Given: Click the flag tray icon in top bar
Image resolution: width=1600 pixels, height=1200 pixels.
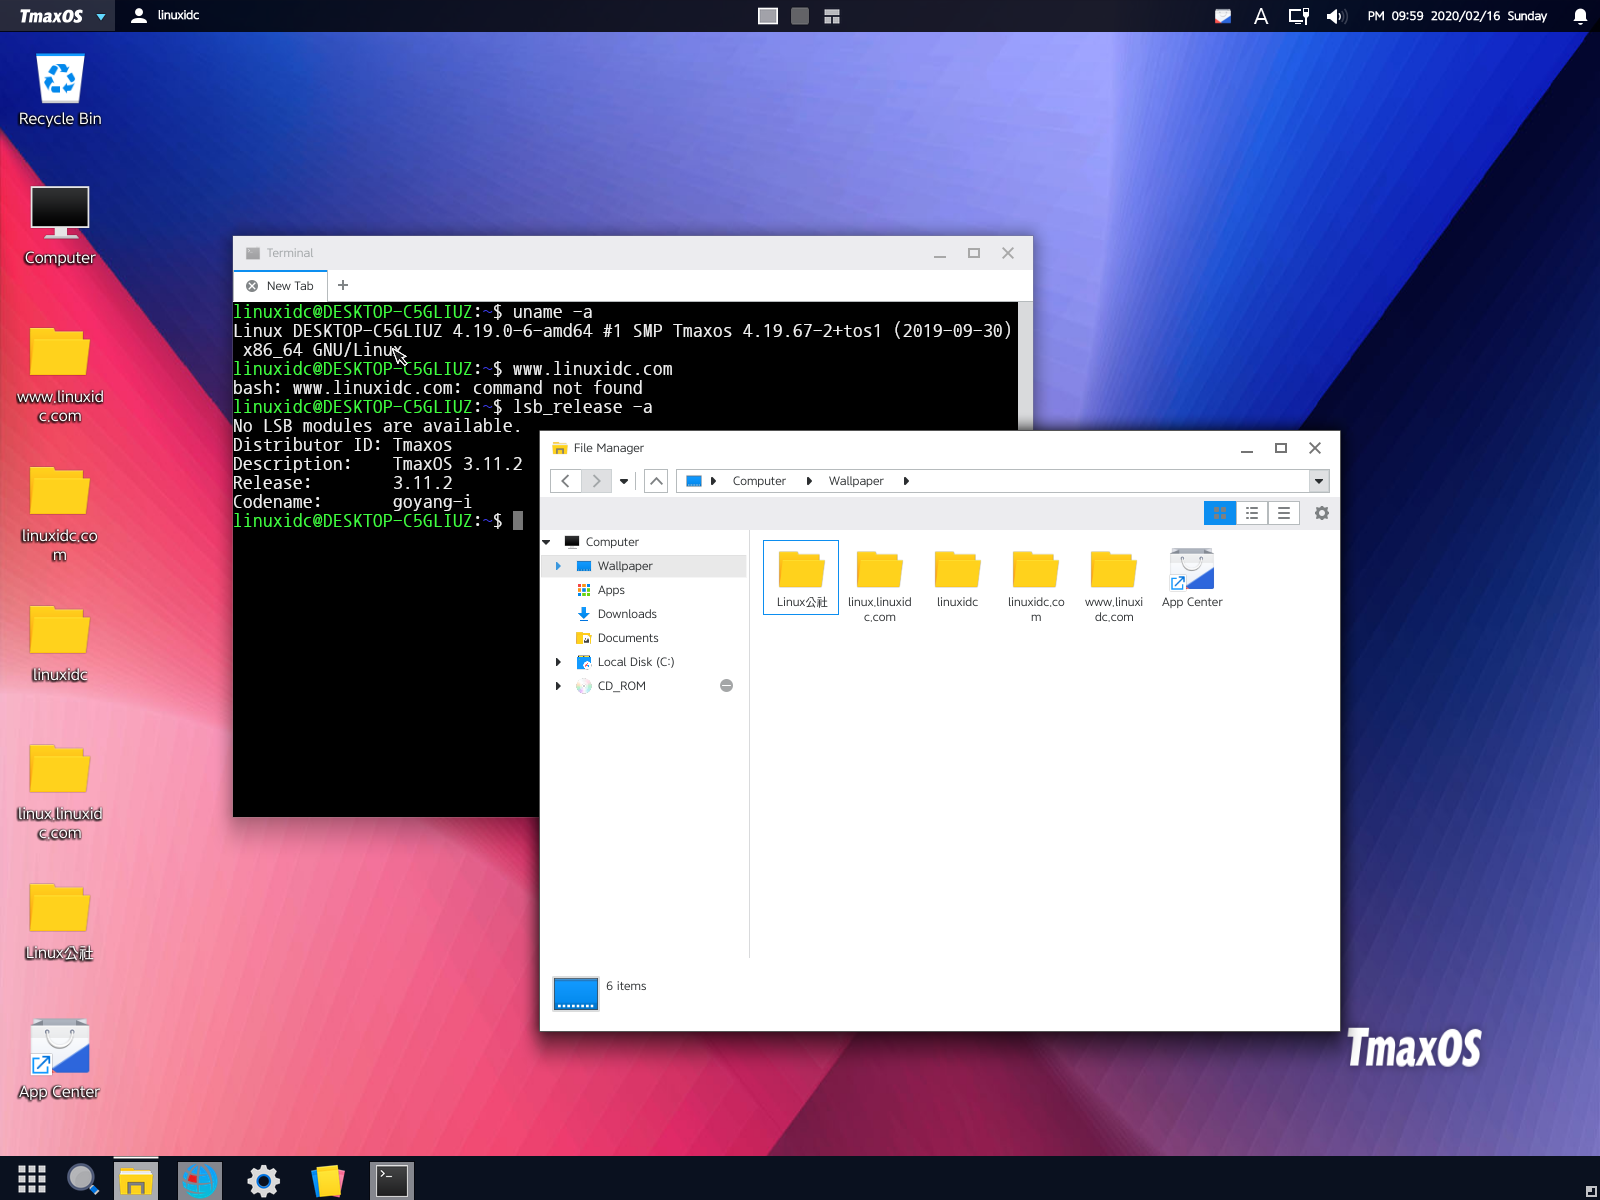Looking at the screenshot, I should (1223, 16).
